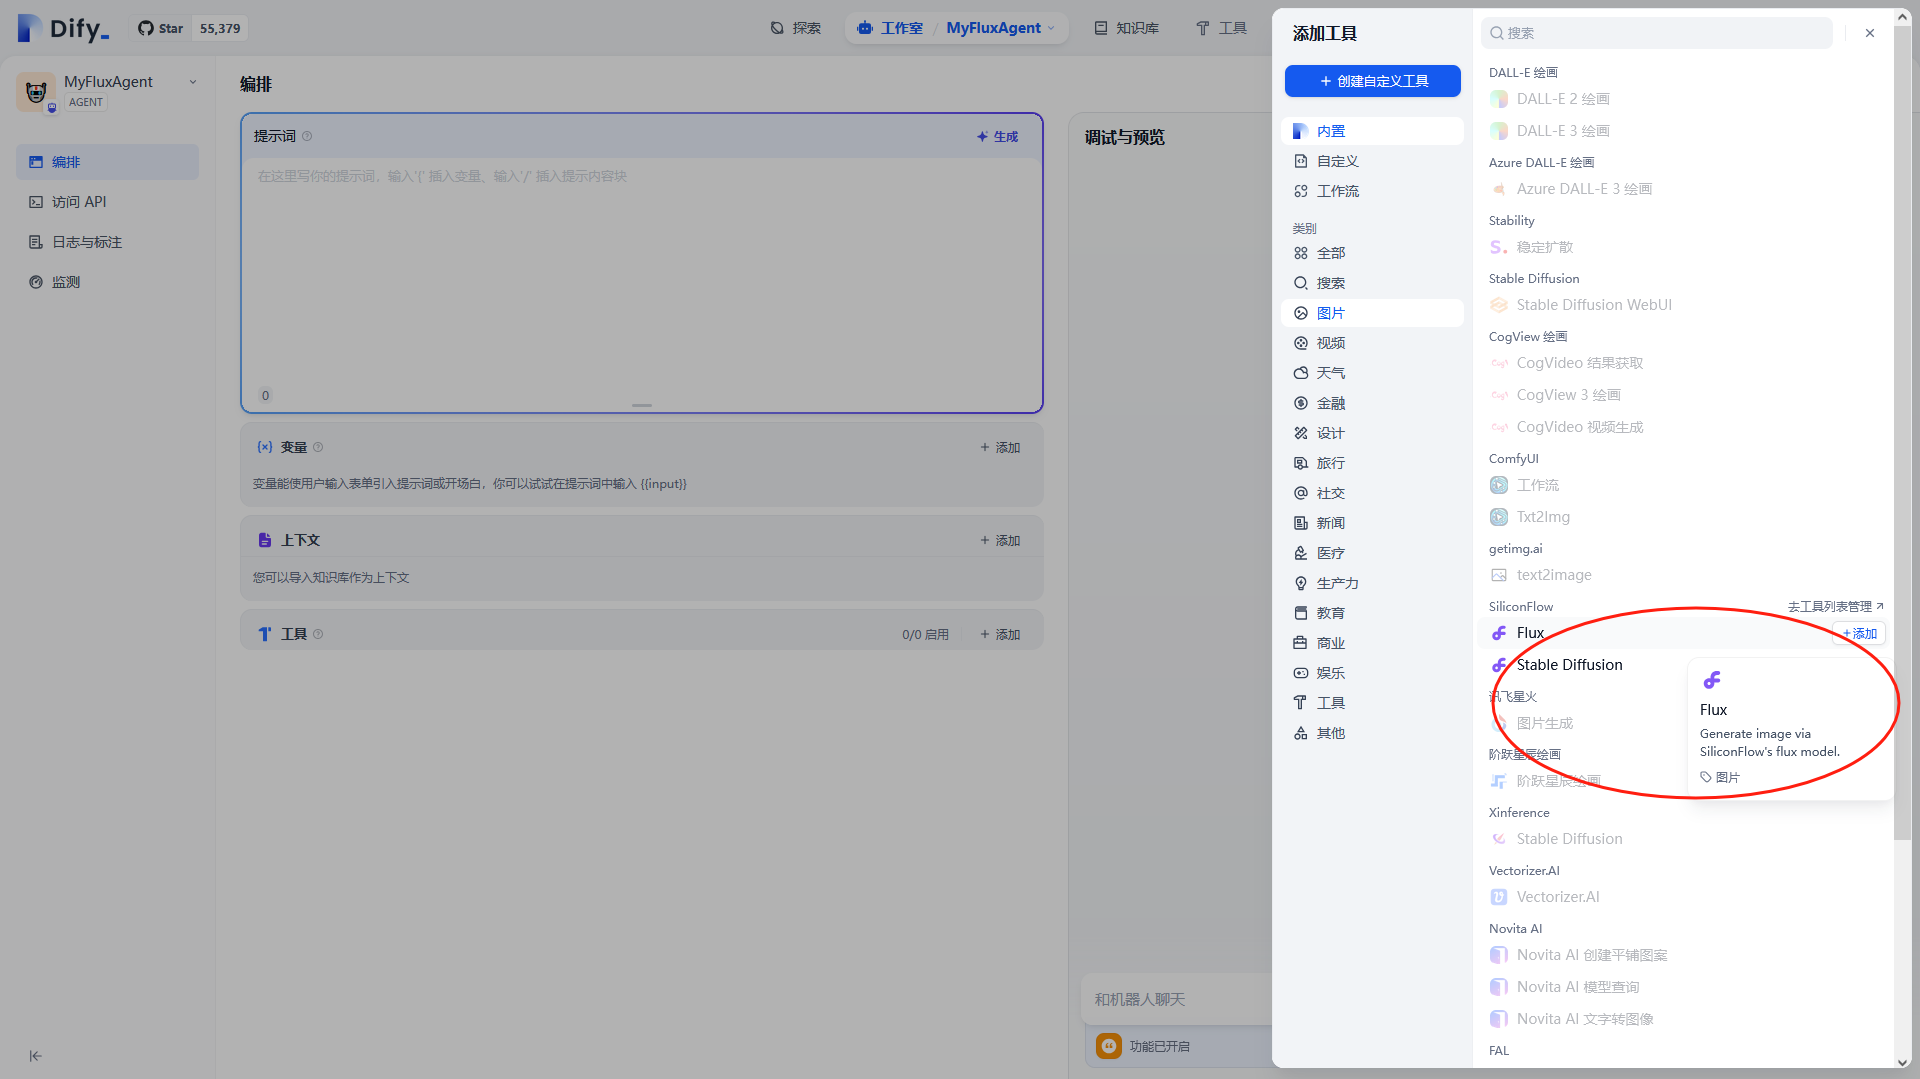Choose the 娱乐 category
Image resolution: width=1920 pixels, height=1079 pixels.
click(1372, 673)
